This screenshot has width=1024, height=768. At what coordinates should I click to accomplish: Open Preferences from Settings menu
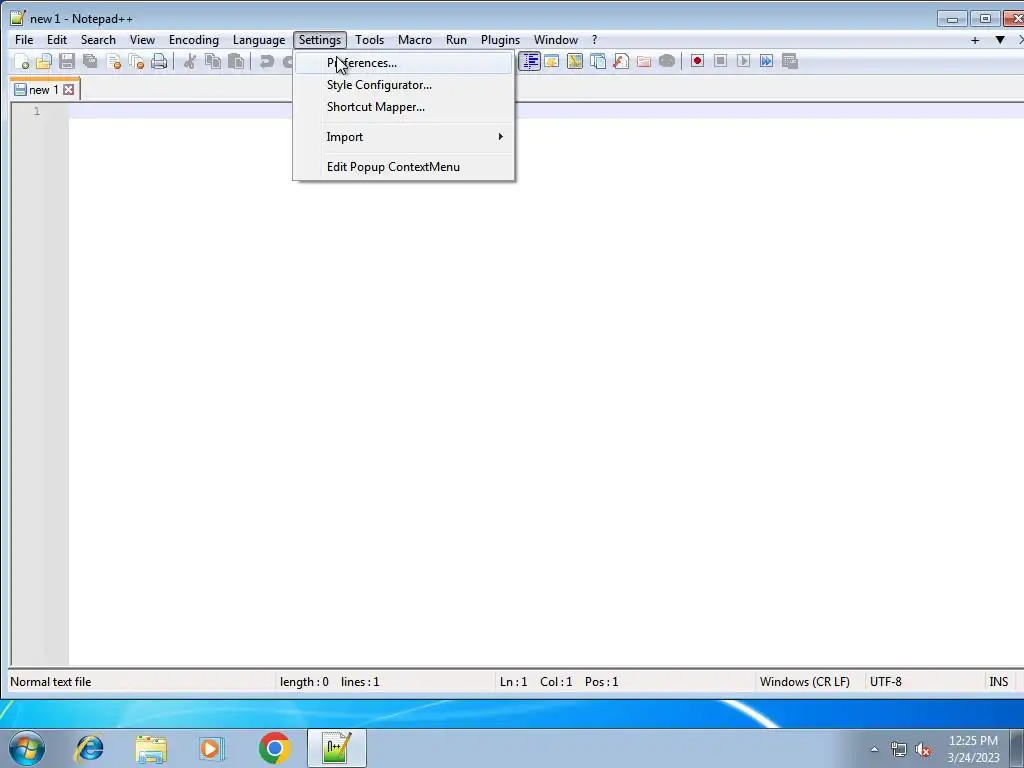pos(404,63)
